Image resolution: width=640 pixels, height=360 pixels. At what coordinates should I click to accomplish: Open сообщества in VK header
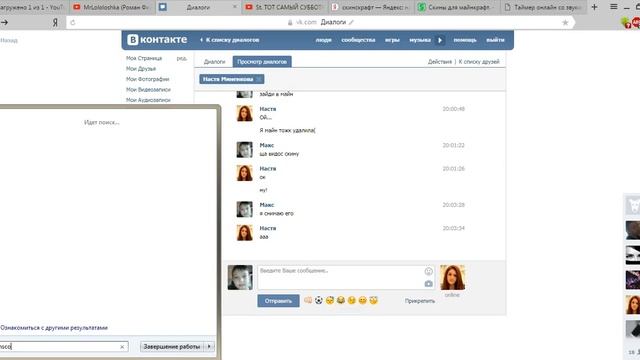tap(358, 40)
